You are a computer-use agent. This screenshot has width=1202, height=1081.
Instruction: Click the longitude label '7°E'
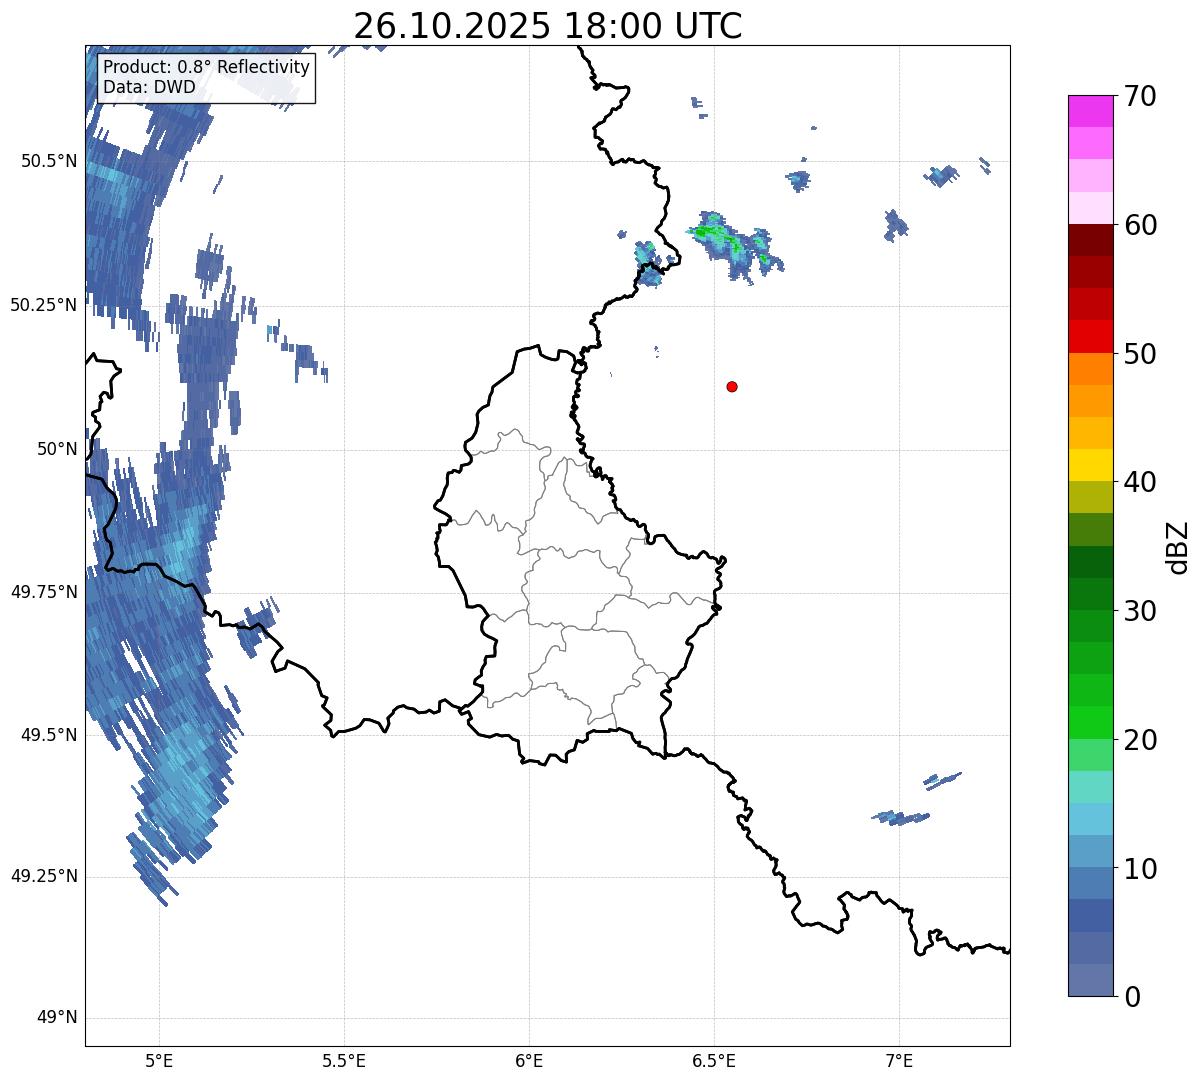click(899, 1060)
